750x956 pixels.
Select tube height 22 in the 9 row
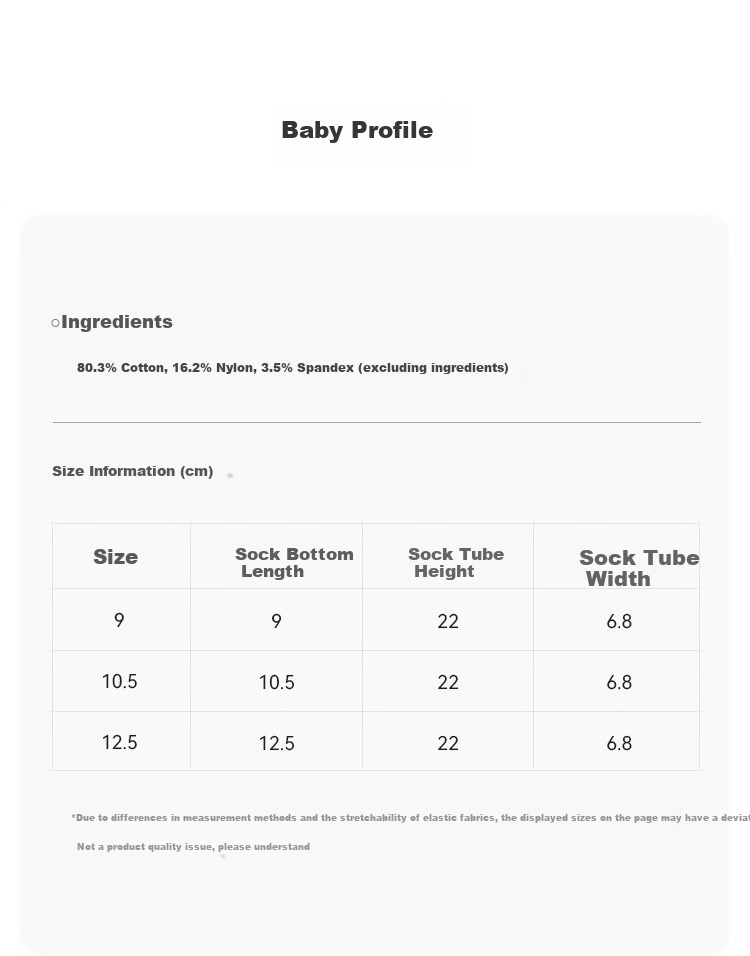pos(448,621)
